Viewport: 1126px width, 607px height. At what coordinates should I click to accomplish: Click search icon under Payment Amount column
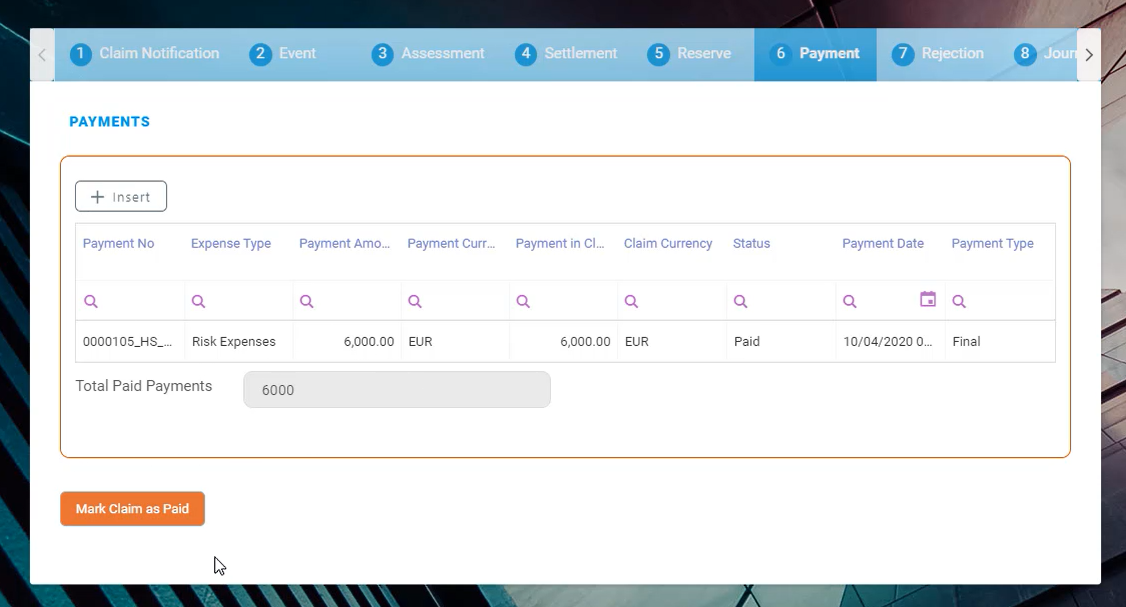pos(307,301)
